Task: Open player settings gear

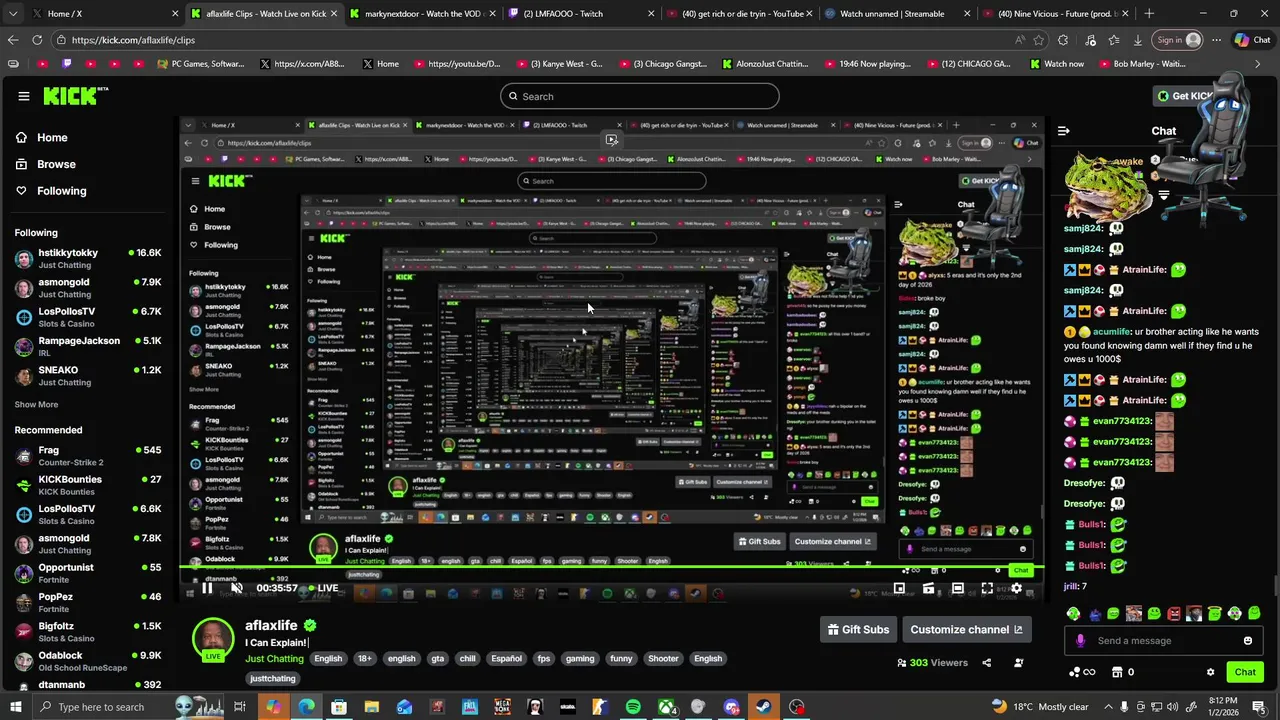Action: coord(1016,588)
